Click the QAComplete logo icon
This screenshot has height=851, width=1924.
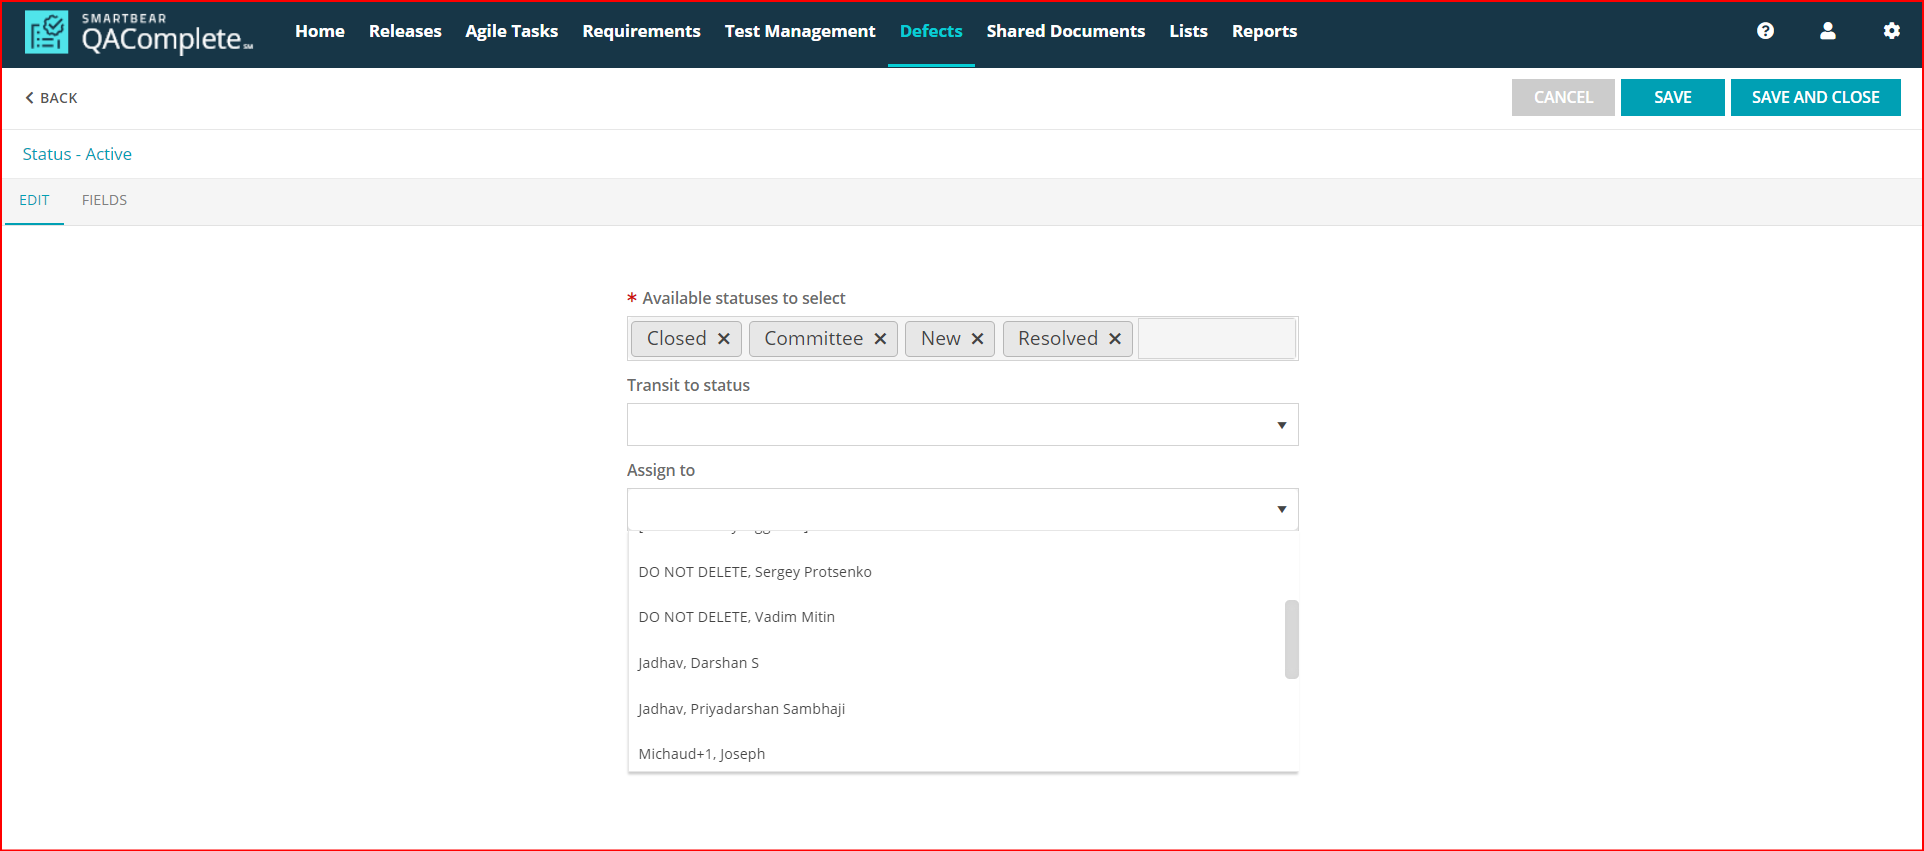[46, 32]
